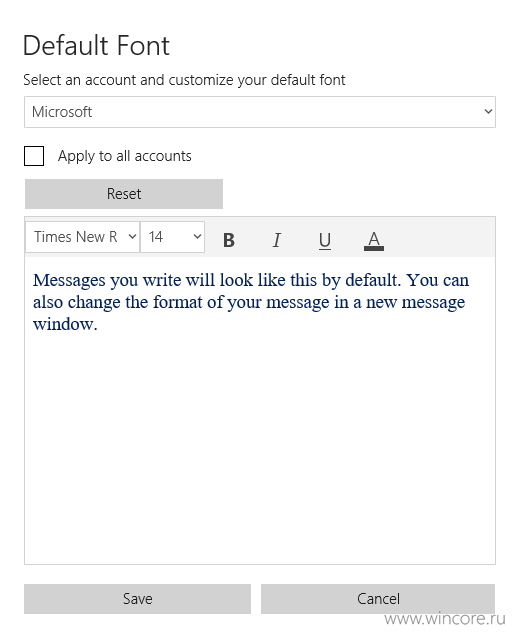Toggle Underline formatting icon
This screenshot has width=518, height=638.
tap(325, 240)
